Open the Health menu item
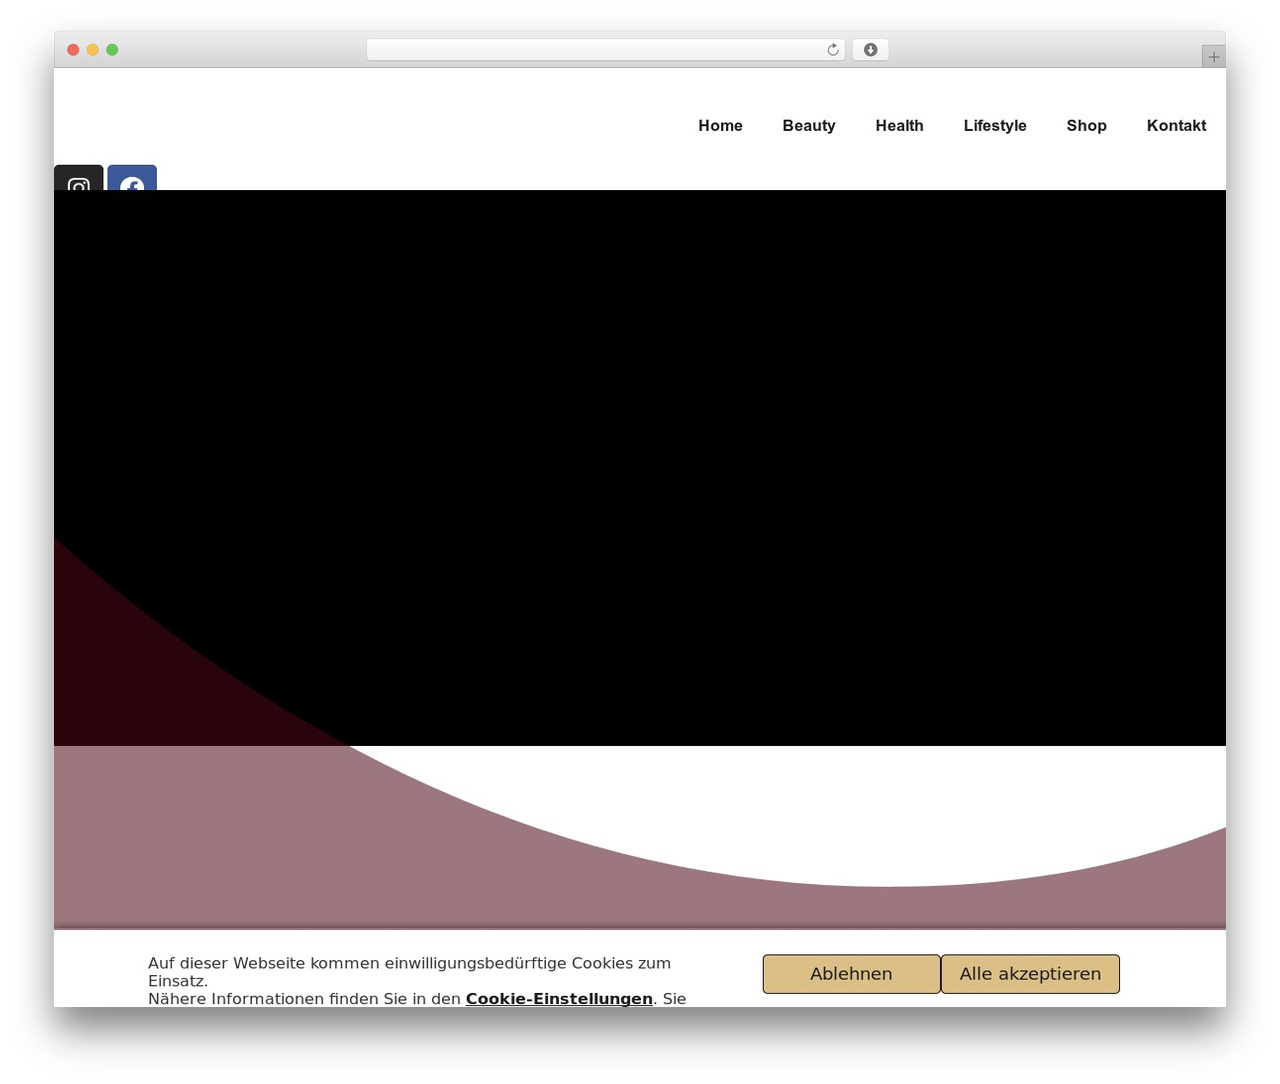Viewport: 1280px width, 1084px height. click(x=899, y=125)
